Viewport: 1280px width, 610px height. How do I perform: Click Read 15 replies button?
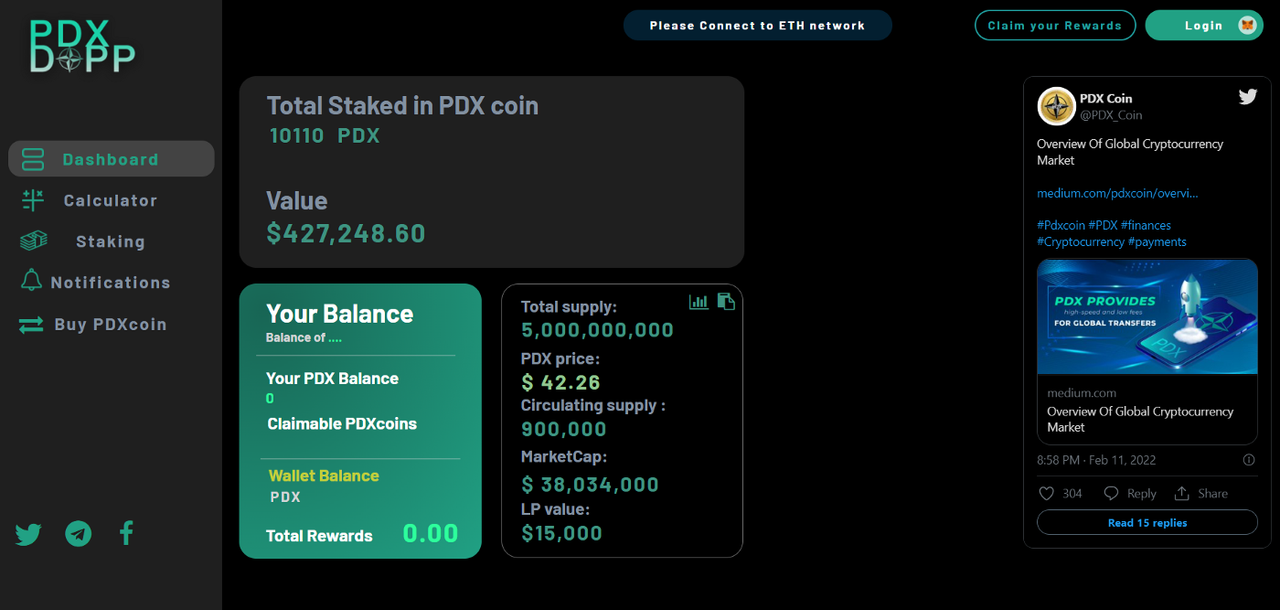[x=1147, y=522]
